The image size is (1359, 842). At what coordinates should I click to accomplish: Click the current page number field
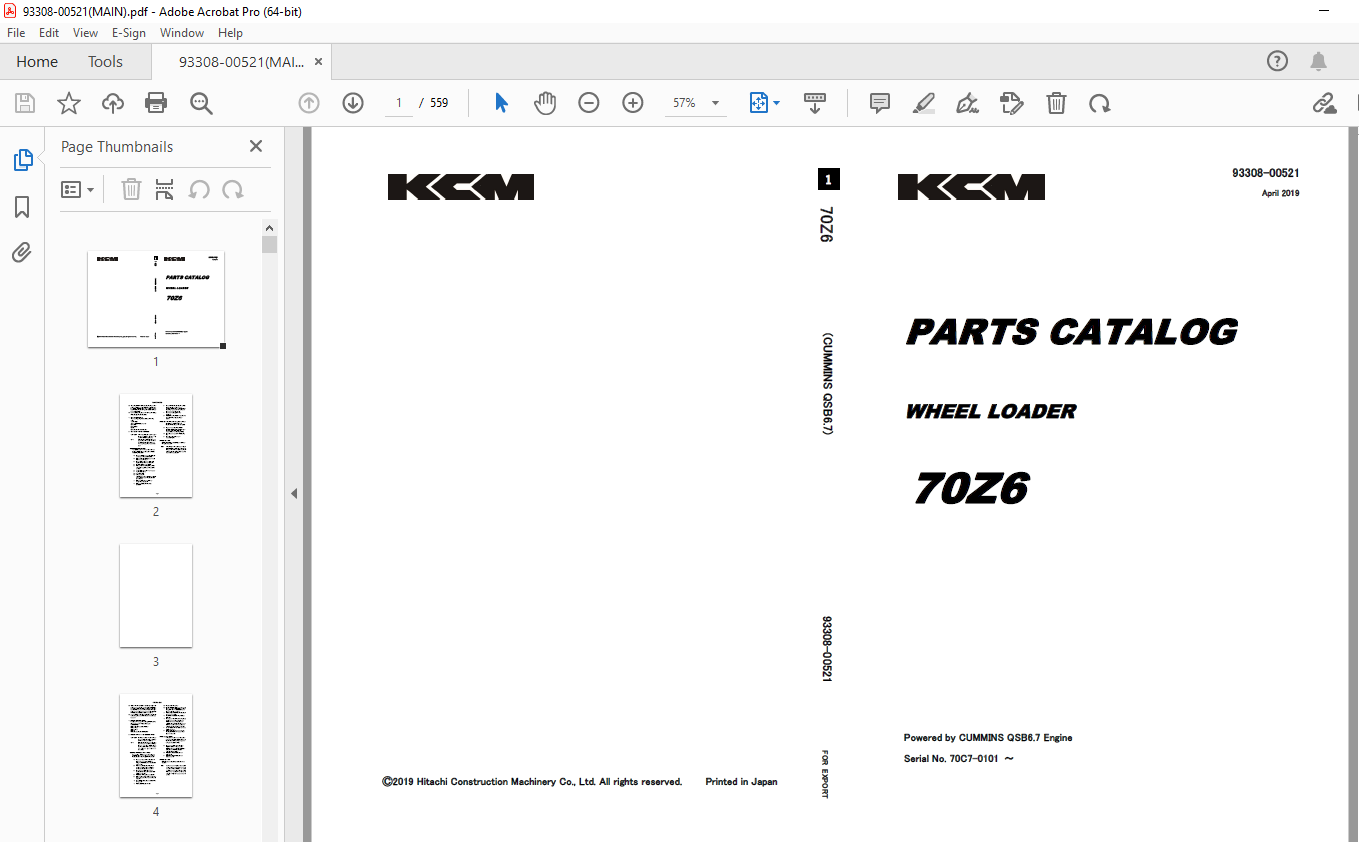pos(399,103)
